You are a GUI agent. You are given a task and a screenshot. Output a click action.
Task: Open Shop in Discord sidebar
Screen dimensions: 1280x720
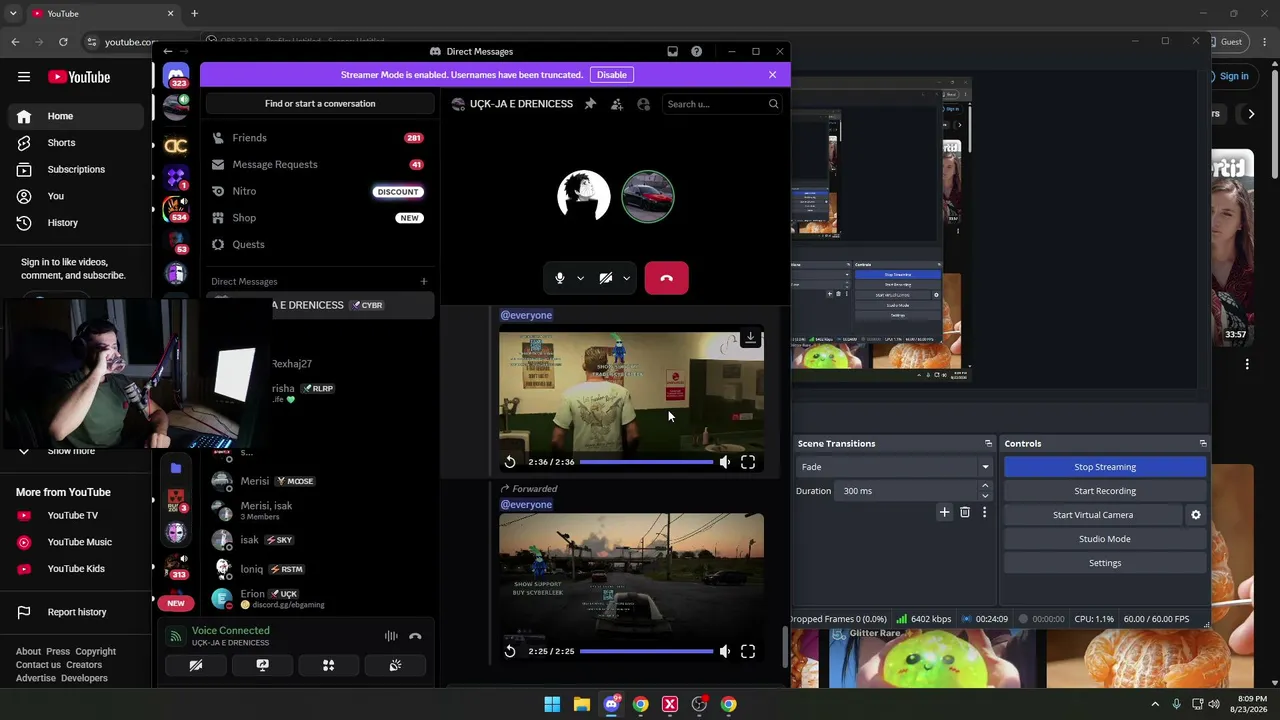pyautogui.click(x=320, y=218)
